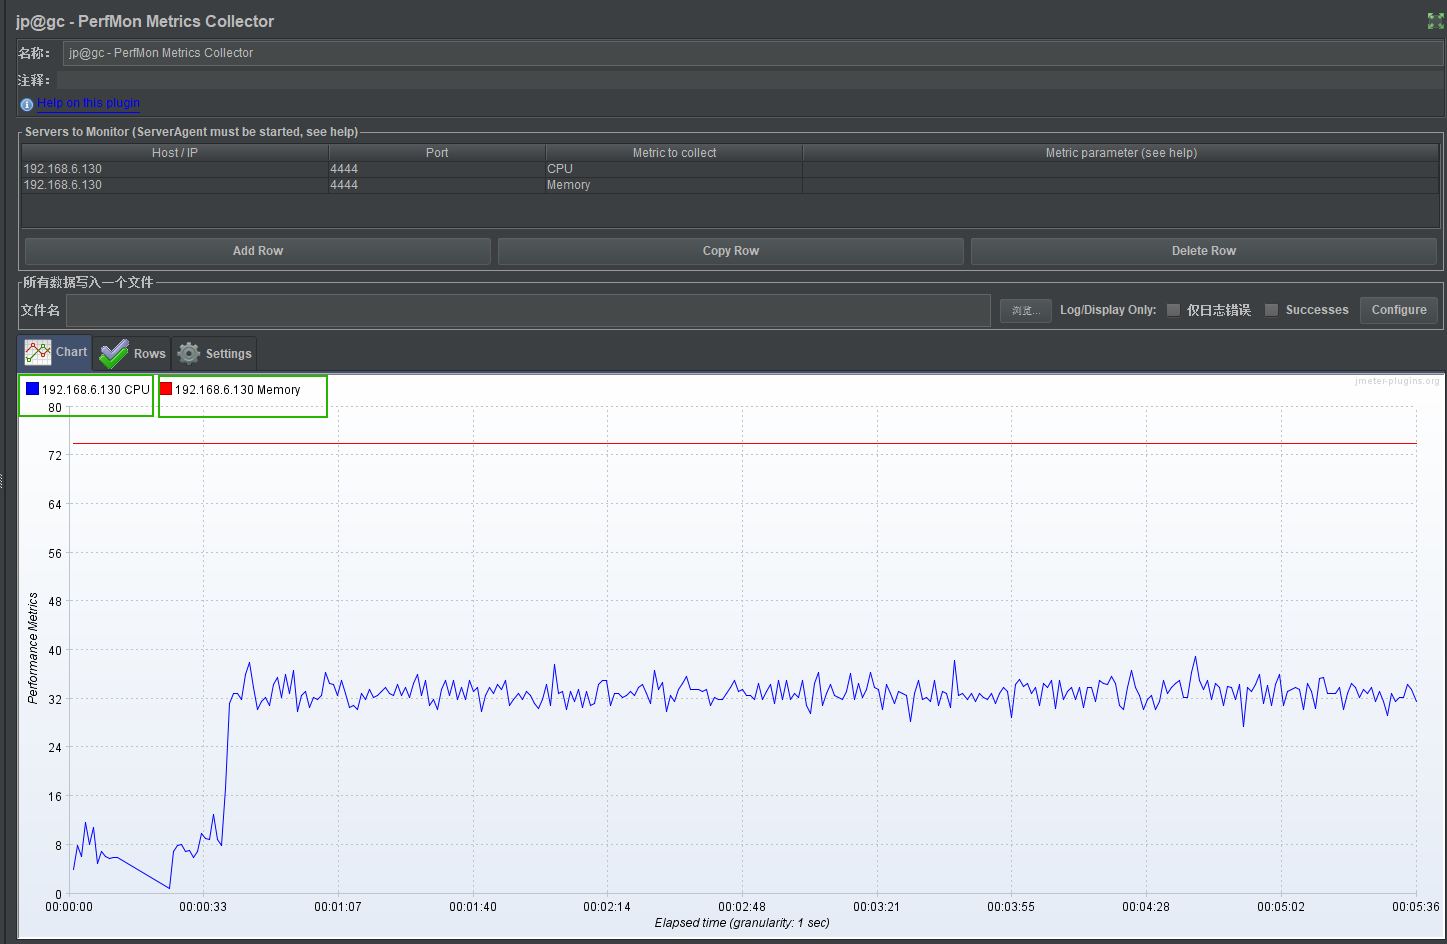1447x944 pixels.
Task: Enable the Successes checkbox
Action: (1272, 310)
